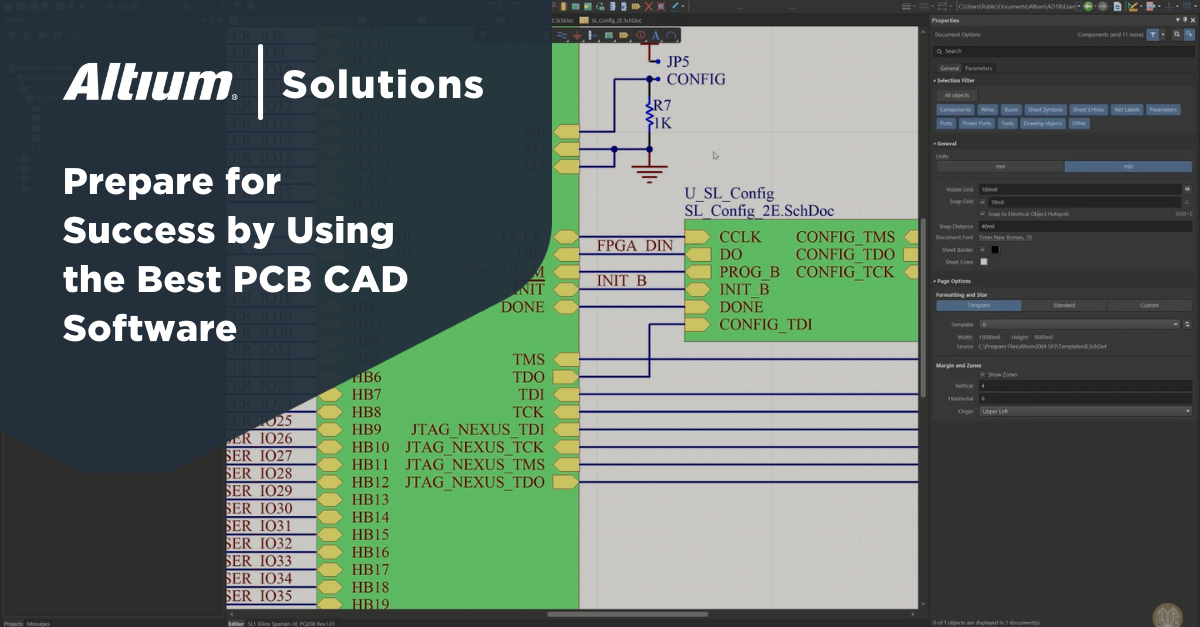Select mm units button
Viewport: 1200px width, 627px height.
(999, 166)
